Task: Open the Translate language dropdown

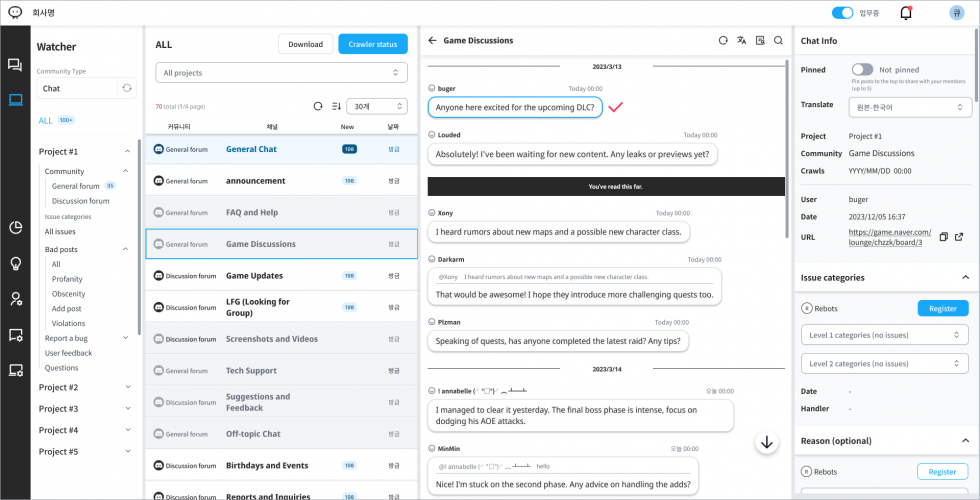Action: 909,107
